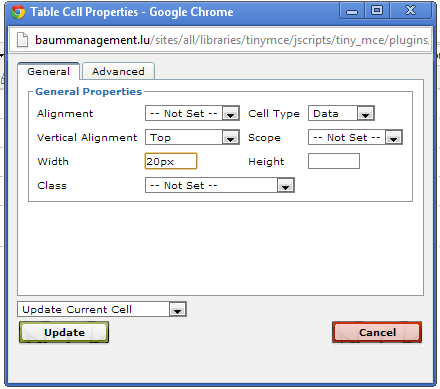Minimize the Table Cell Properties window
This screenshot has width=440, height=389.
point(352,11)
